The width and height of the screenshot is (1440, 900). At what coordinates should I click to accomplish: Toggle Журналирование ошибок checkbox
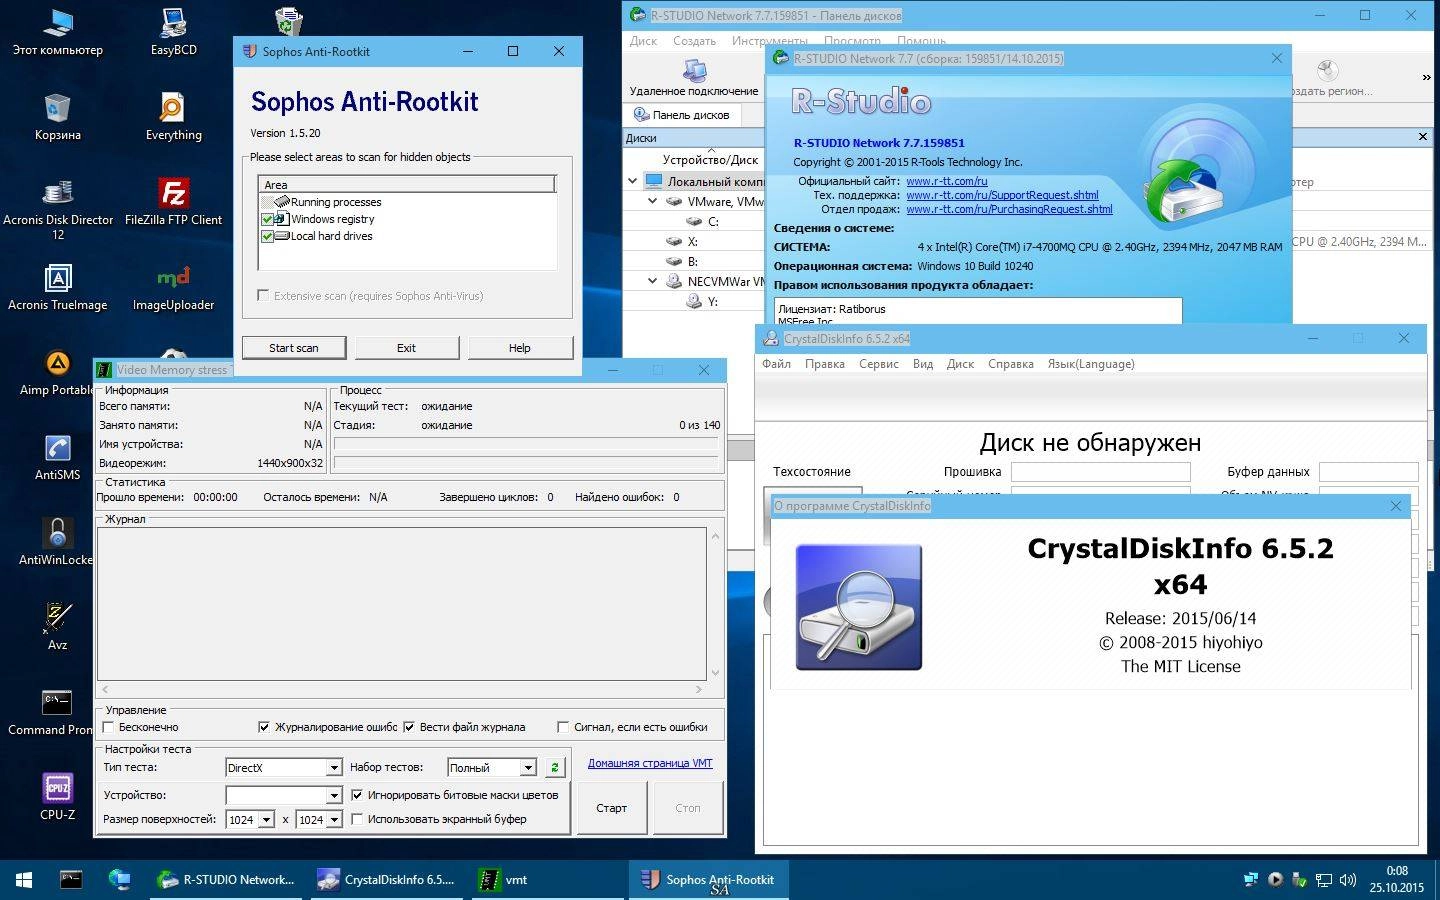(x=264, y=727)
